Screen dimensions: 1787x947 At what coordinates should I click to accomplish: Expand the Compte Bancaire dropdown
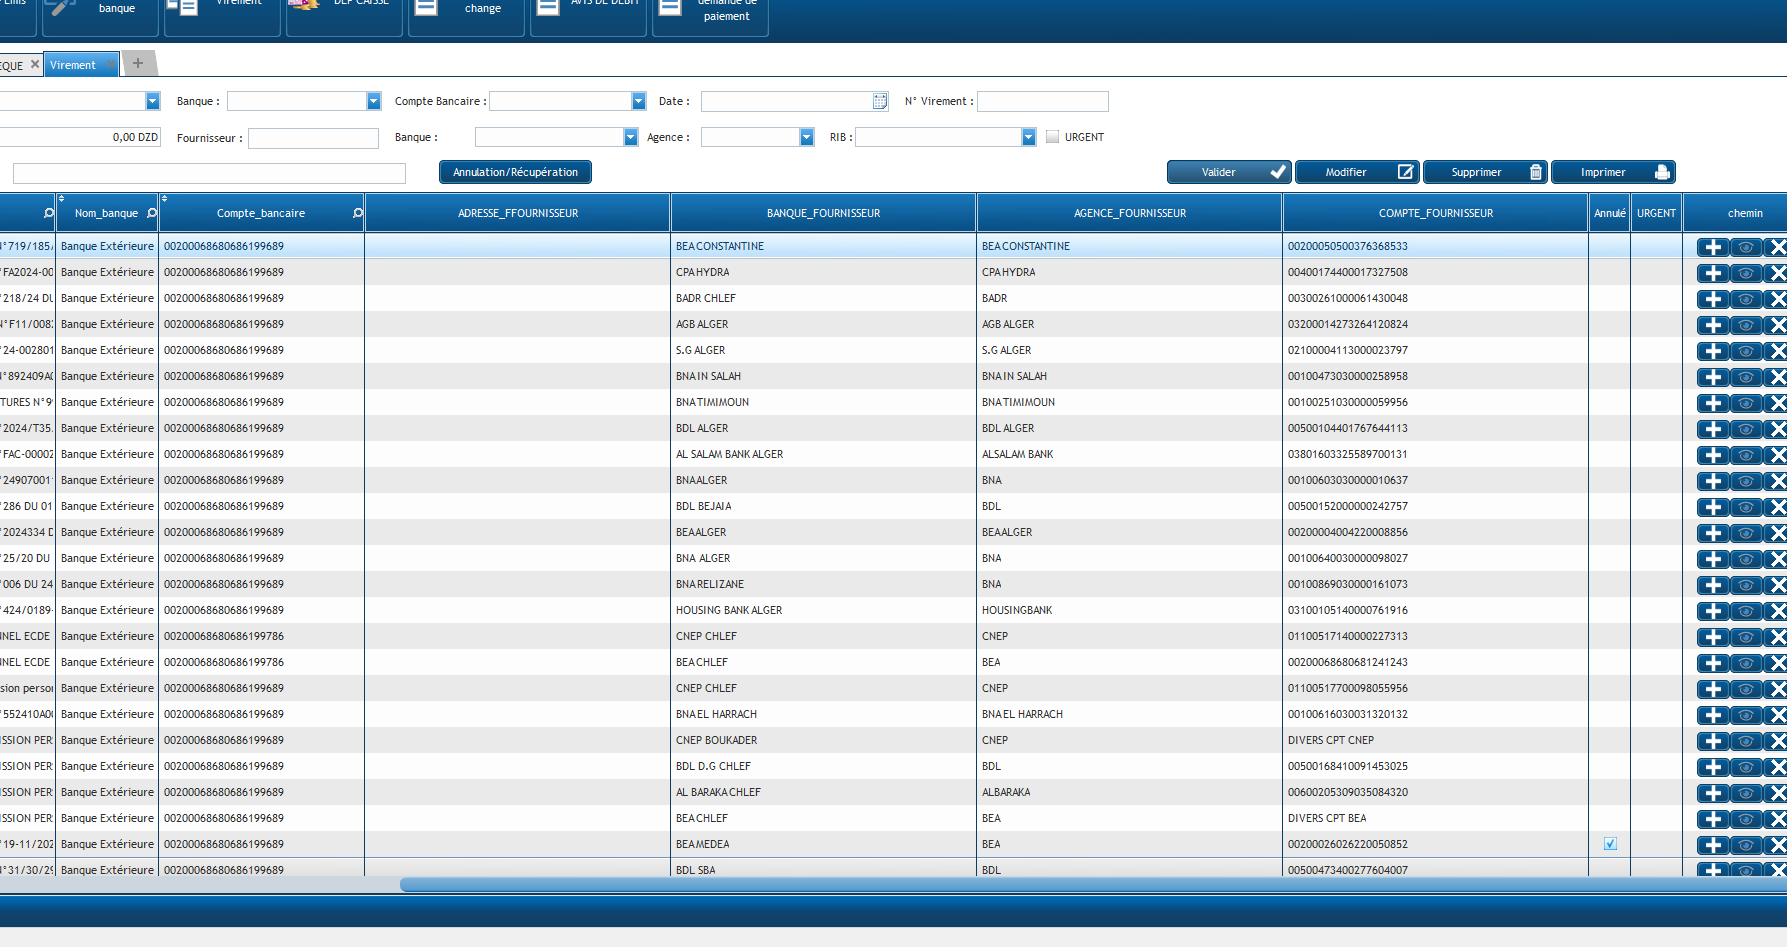(x=639, y=101)
